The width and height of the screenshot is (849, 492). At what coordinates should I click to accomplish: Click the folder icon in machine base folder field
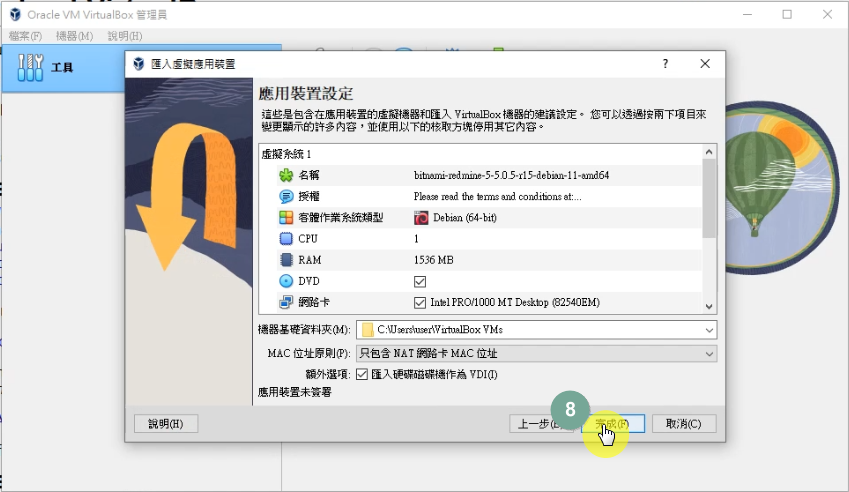point(368,330)
